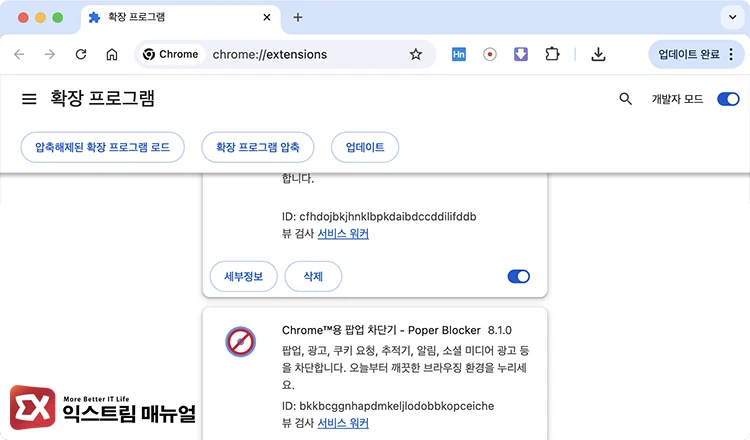Open the extensions puzzle piece menu
Viewport: 750px width, 440px height.
point(552,54)
